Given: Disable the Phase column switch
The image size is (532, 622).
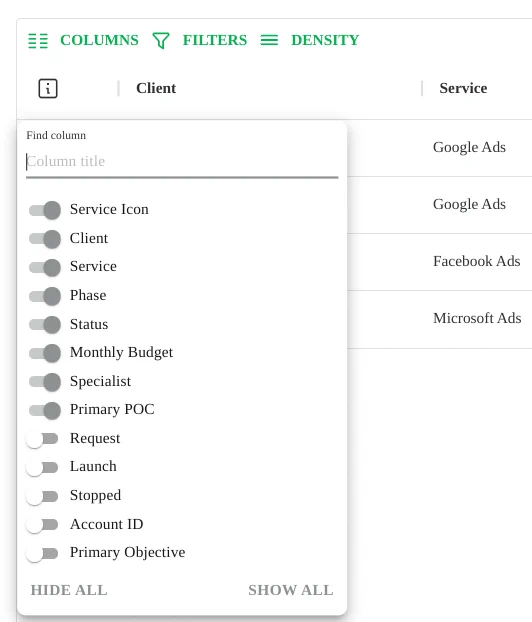Looking at the screenshot, I should (x=45, y=296).
